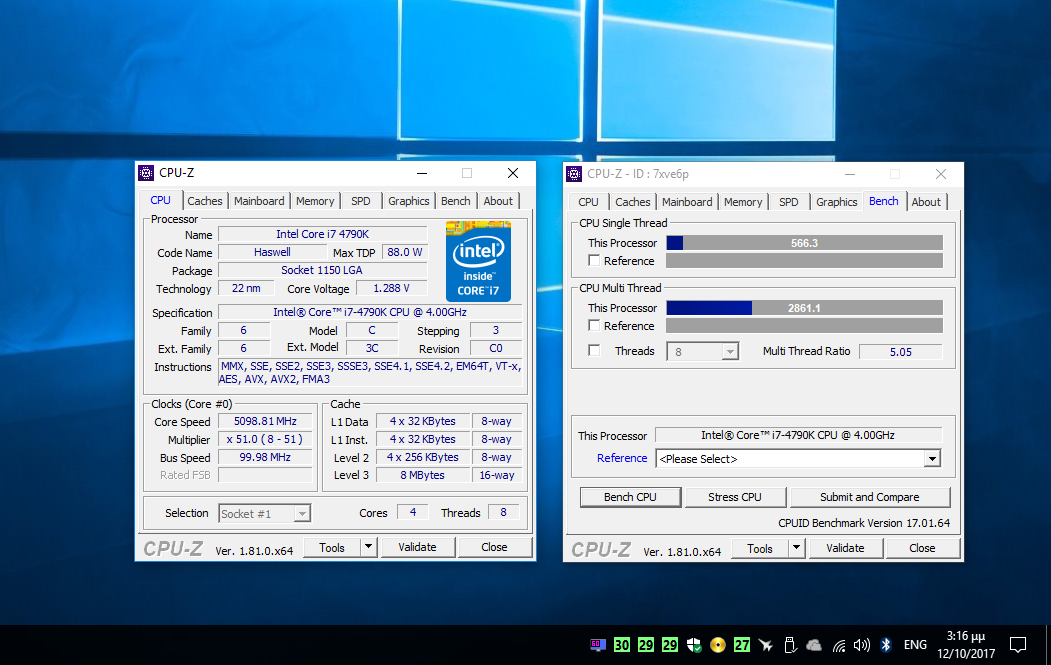Open Bench tab in left CPU-Z window
The width and height of the screenshot is (1051, 665).
click(x=456, y=201)
